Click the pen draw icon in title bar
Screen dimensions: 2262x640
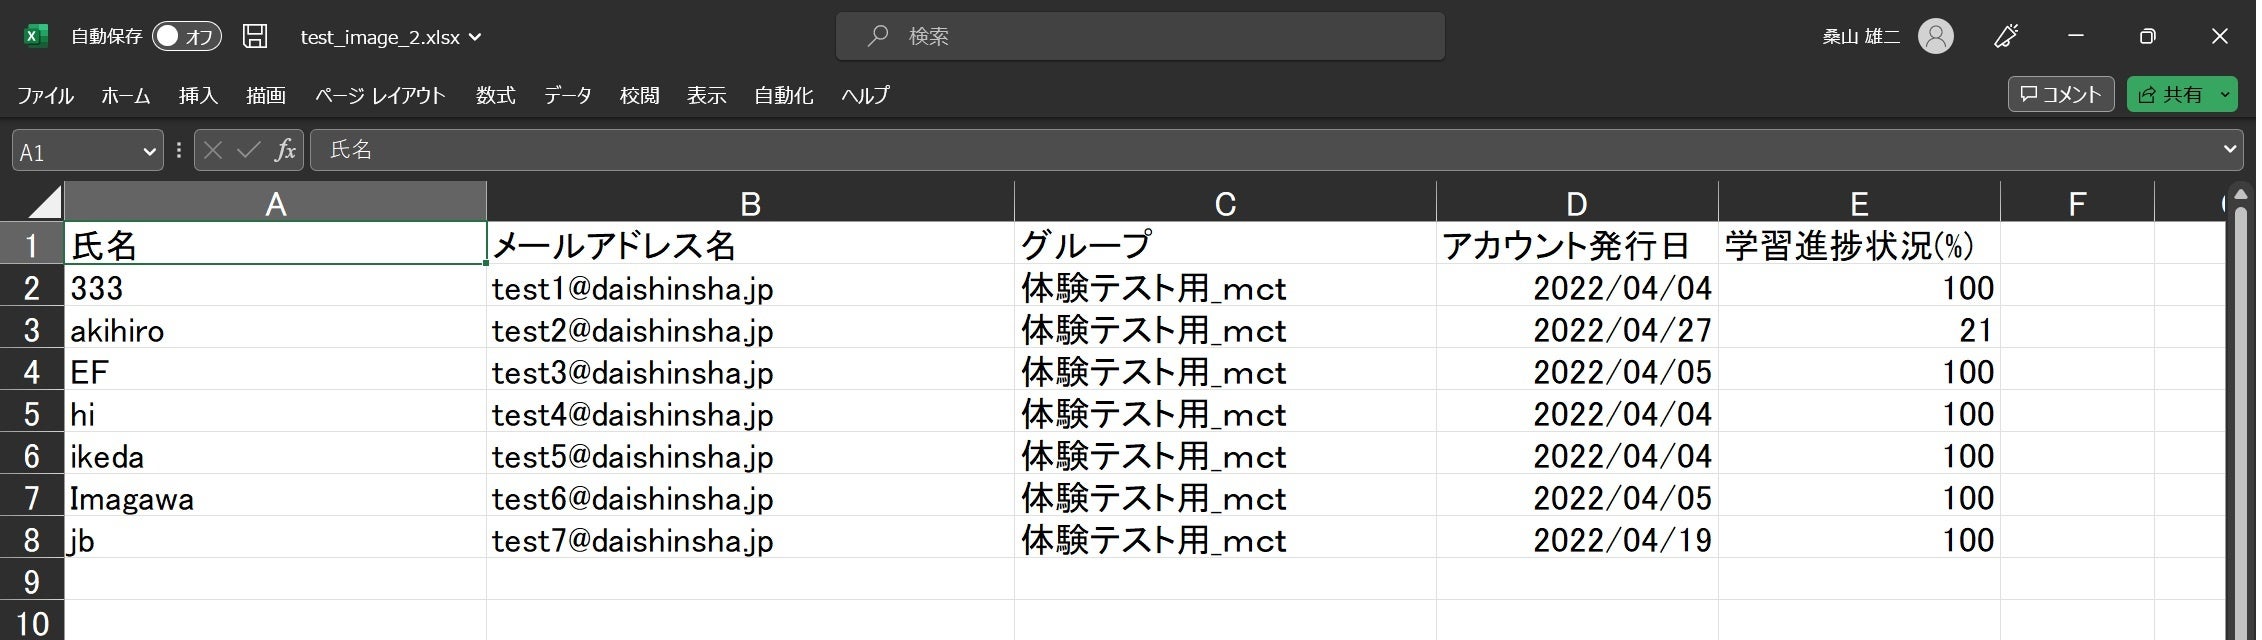pyautogui.click(x=2006, y=37)
